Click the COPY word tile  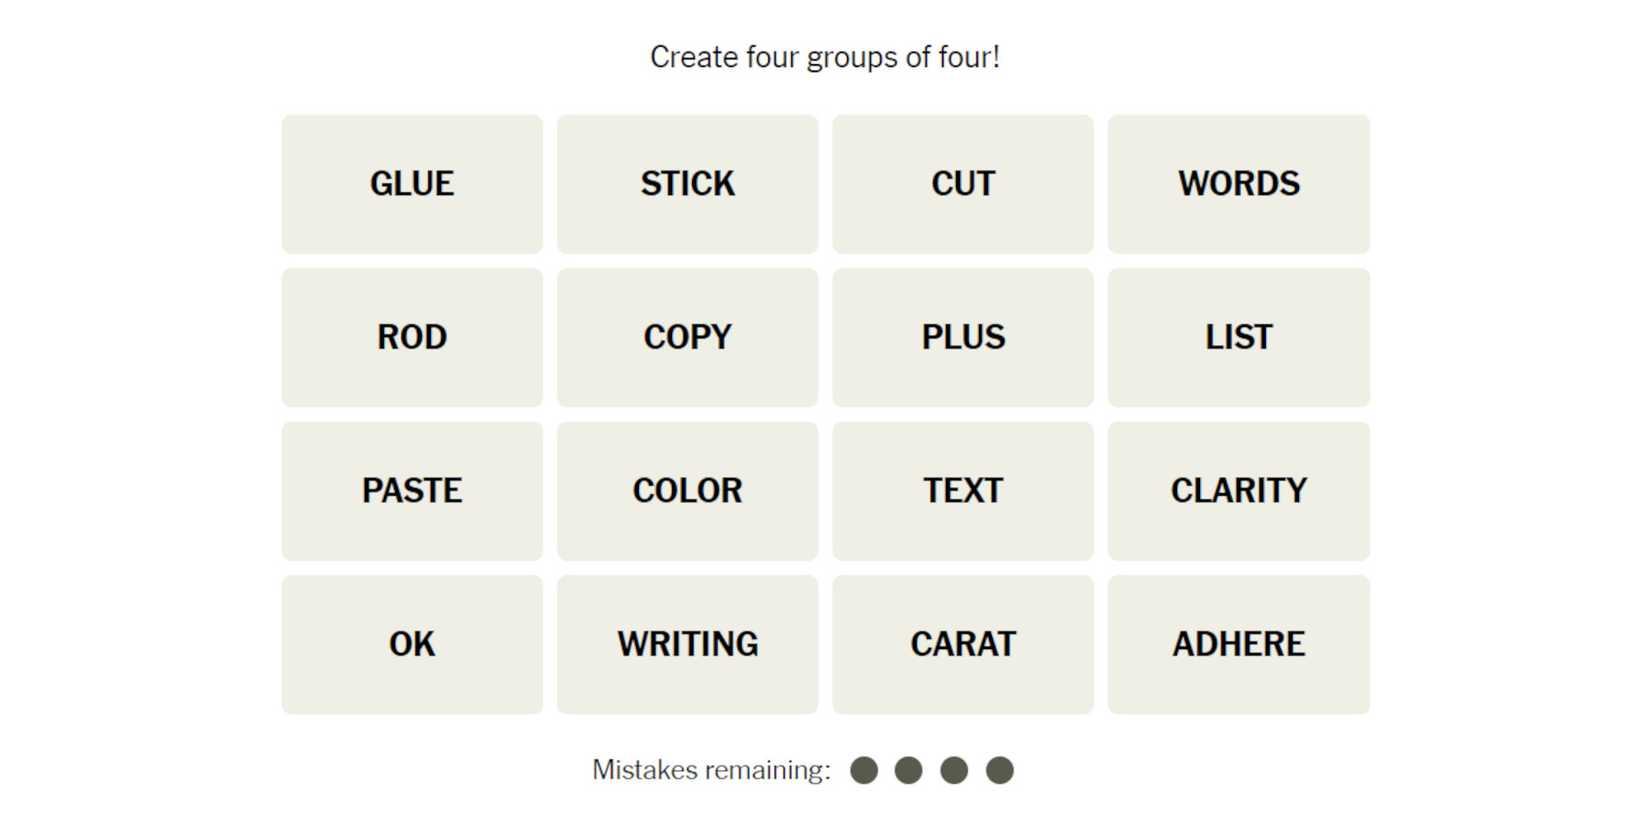(687, 337)
